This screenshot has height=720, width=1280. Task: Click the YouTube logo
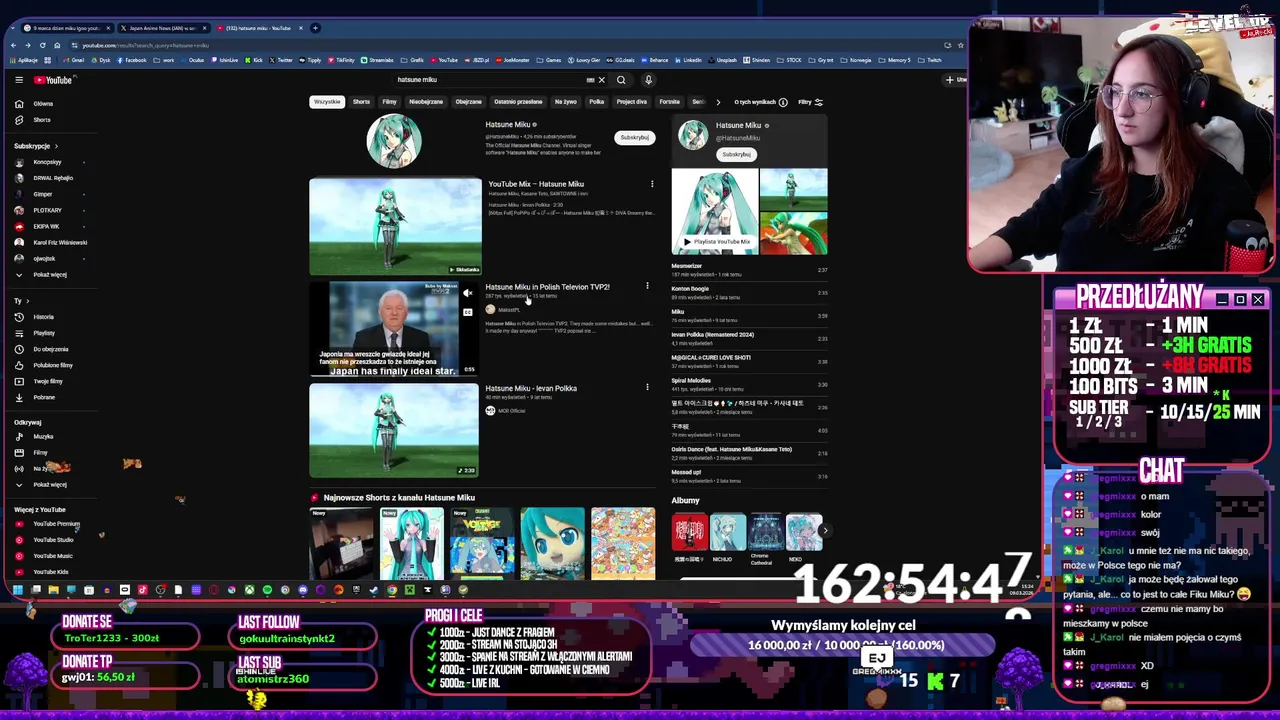pos(53,80)
